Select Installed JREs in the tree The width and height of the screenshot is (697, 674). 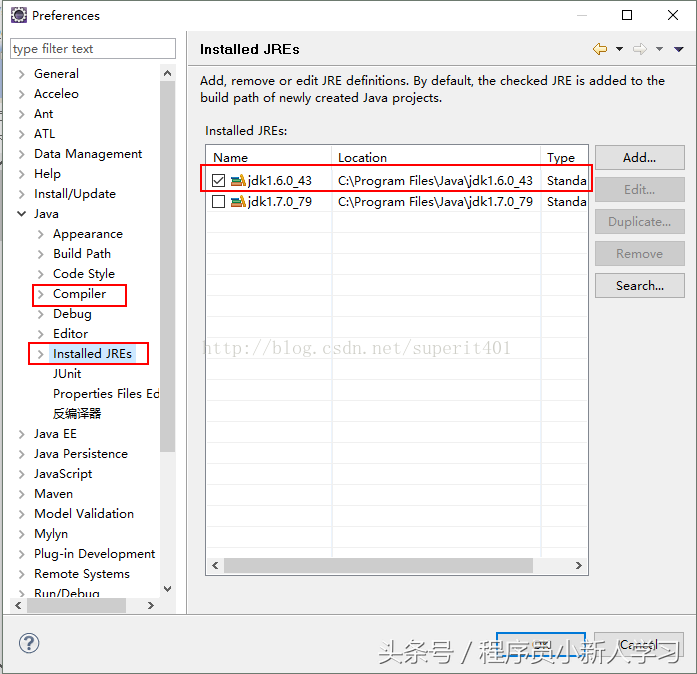pos(92,354)
